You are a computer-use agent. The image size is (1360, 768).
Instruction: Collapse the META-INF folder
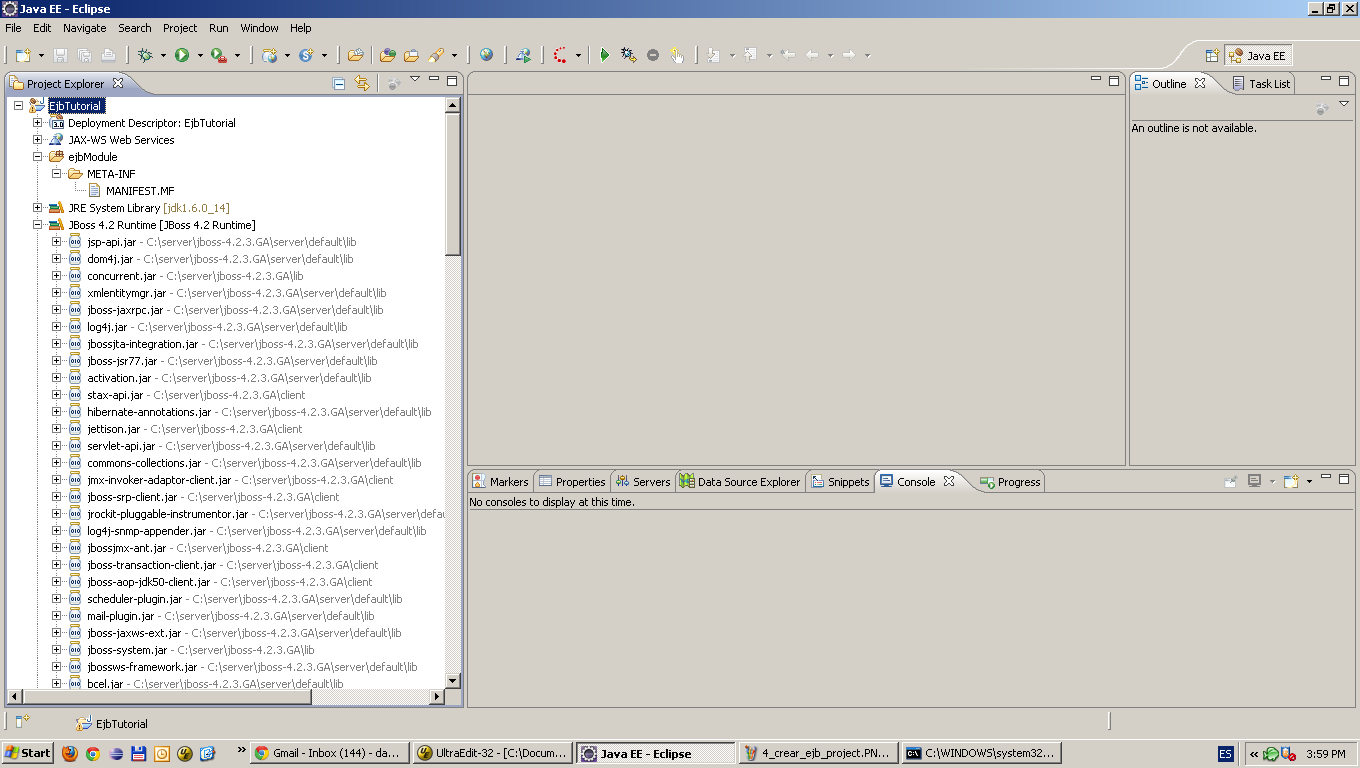(58, 173)
